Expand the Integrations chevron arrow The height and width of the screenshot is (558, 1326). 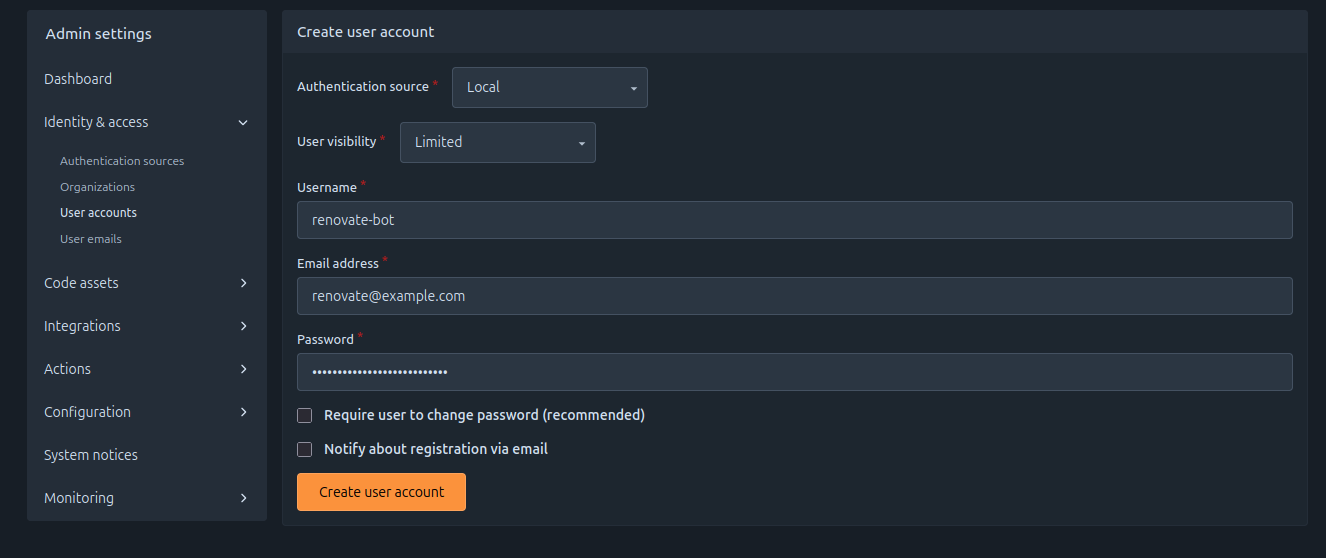coord(243,326)
